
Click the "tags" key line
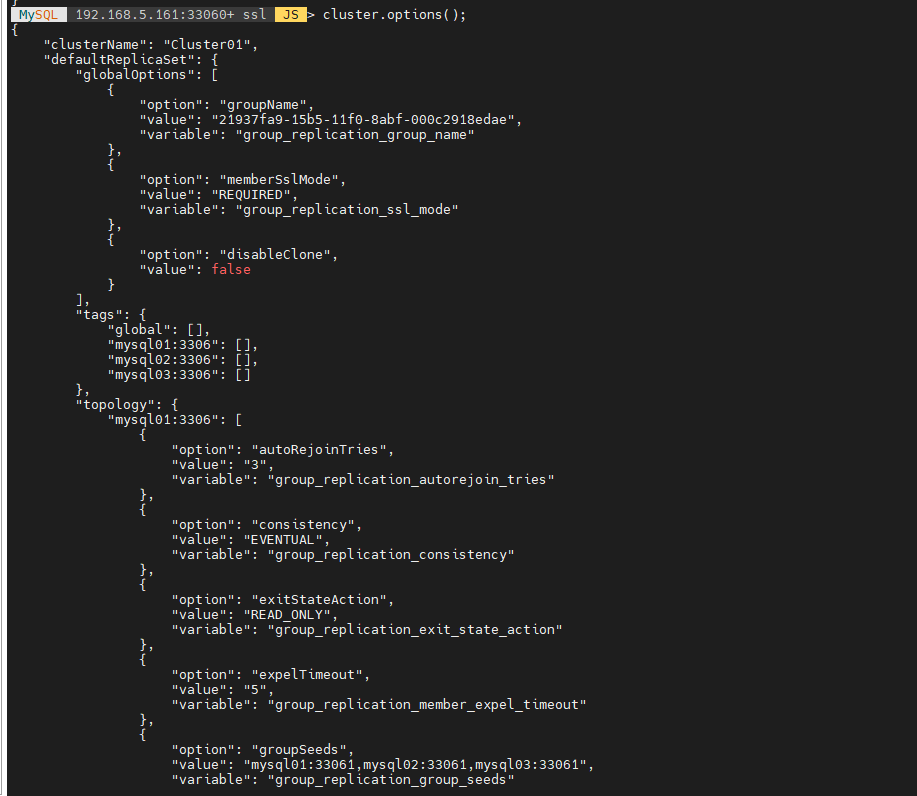pos(111,315)
